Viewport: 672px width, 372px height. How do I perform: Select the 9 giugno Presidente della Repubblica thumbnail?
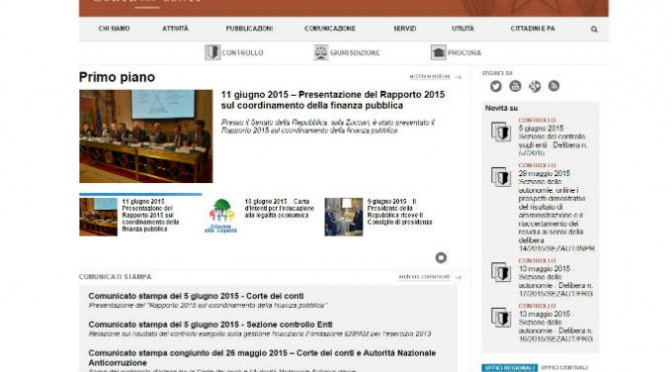(x=344, y=217)
